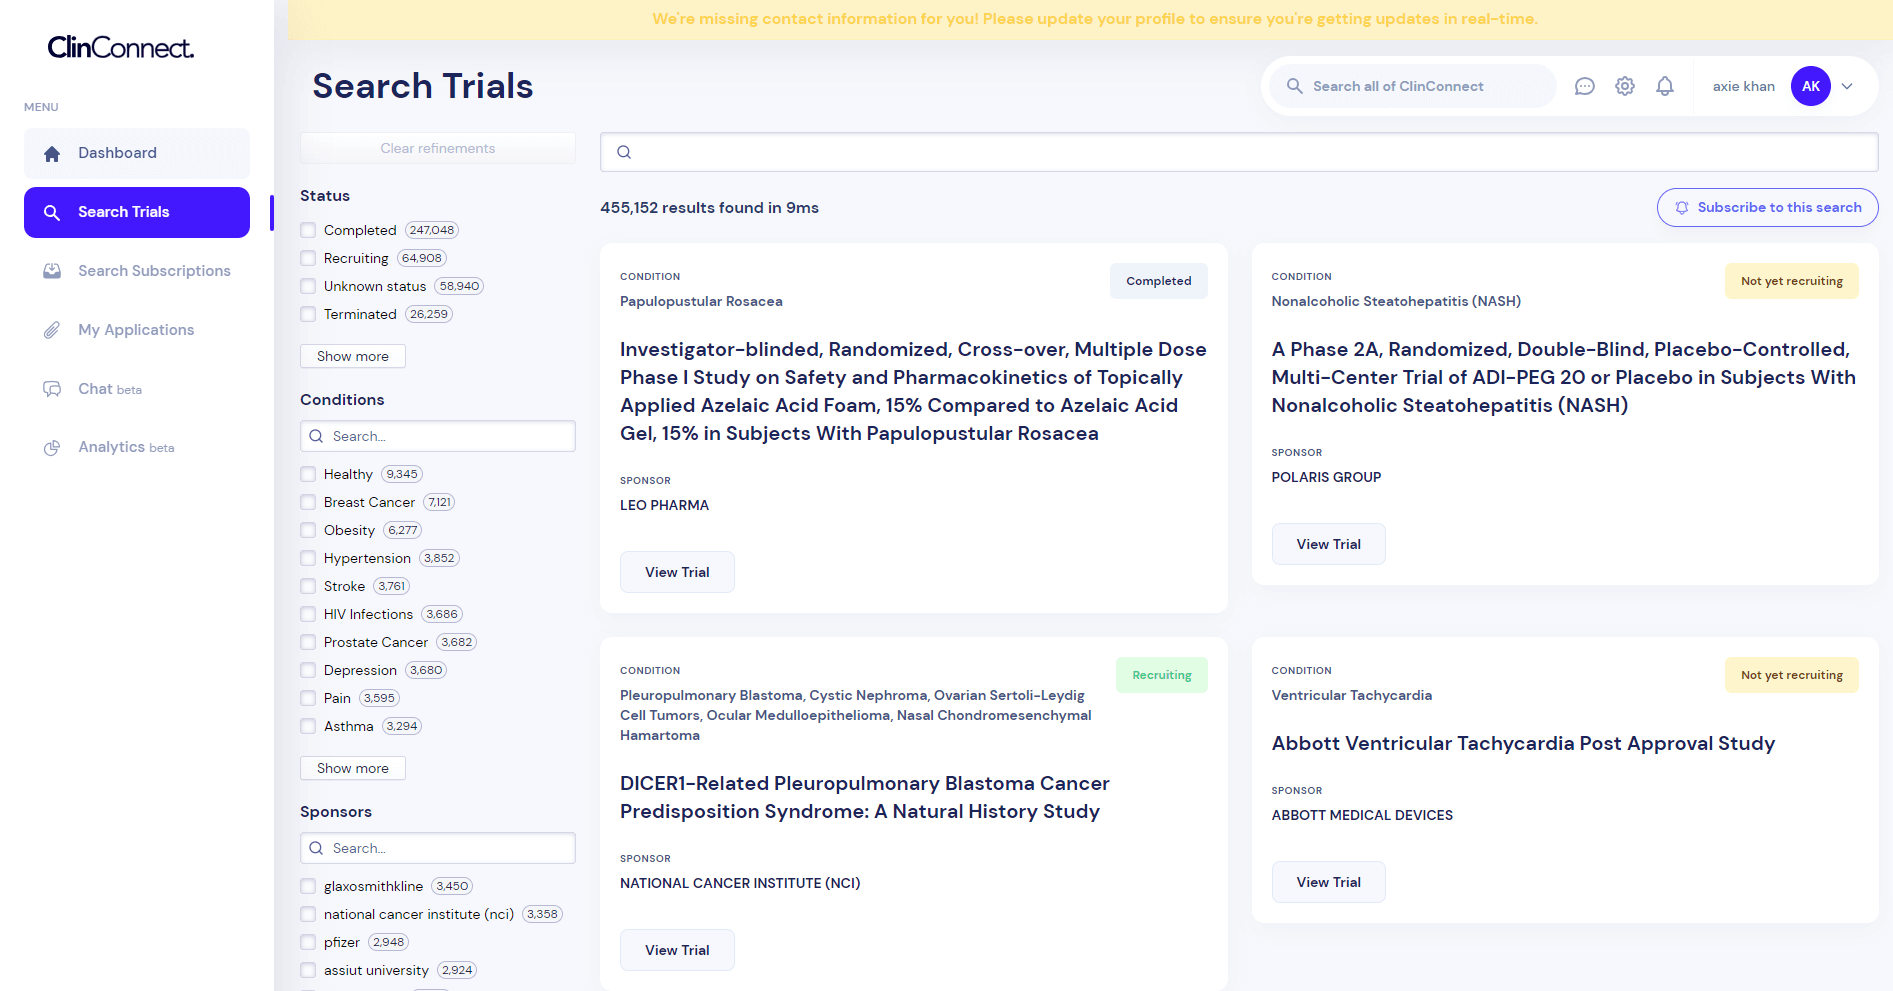1893x991 pixels.
Task: Expand the user account dropdown chevron
Action: pos(1847,86)
